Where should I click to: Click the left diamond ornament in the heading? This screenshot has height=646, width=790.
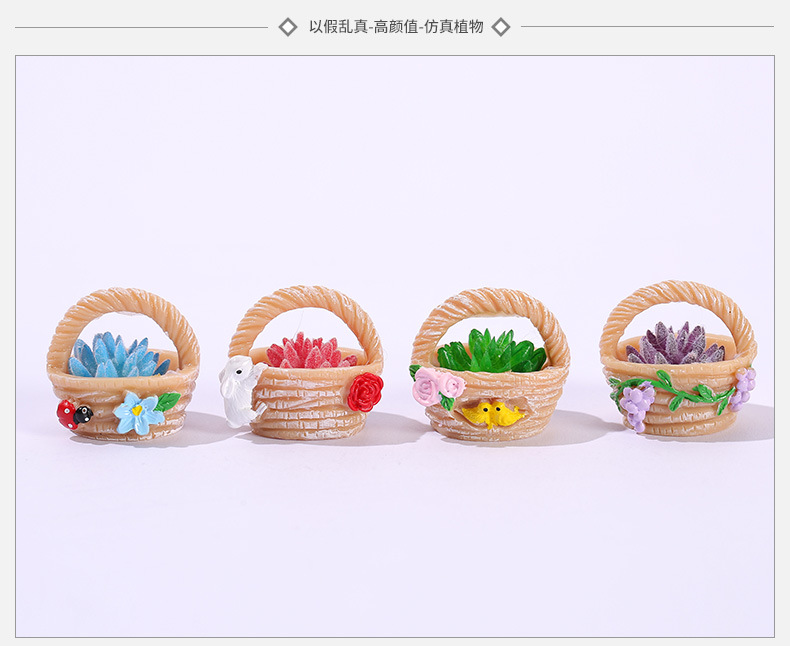(288, 27)
